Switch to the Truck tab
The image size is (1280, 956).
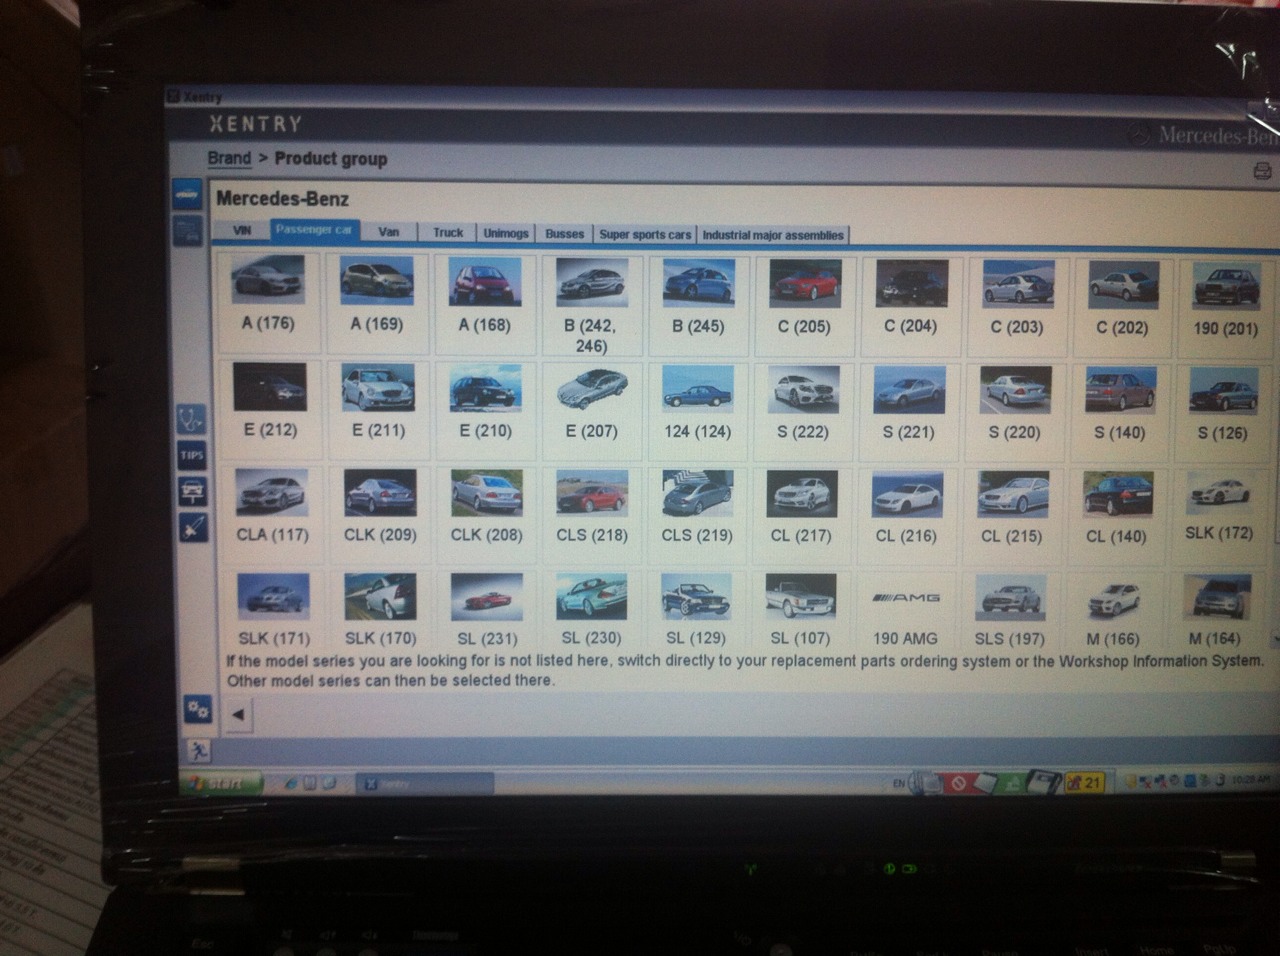448,233
